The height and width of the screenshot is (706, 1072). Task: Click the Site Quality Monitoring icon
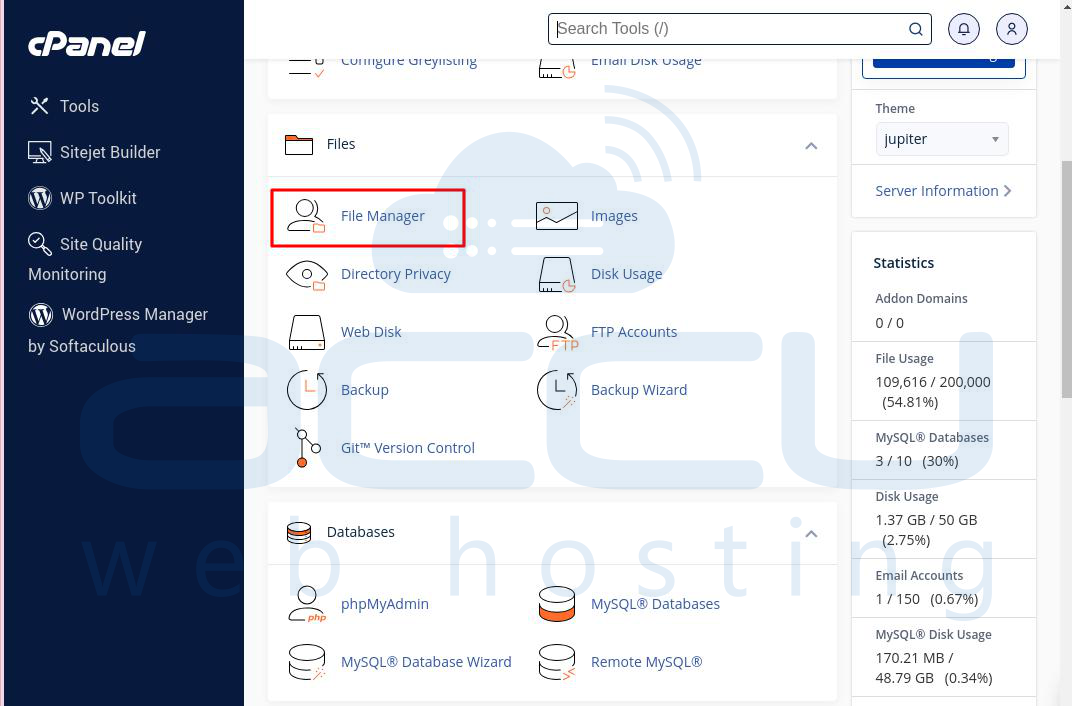[x=39, y=243]
